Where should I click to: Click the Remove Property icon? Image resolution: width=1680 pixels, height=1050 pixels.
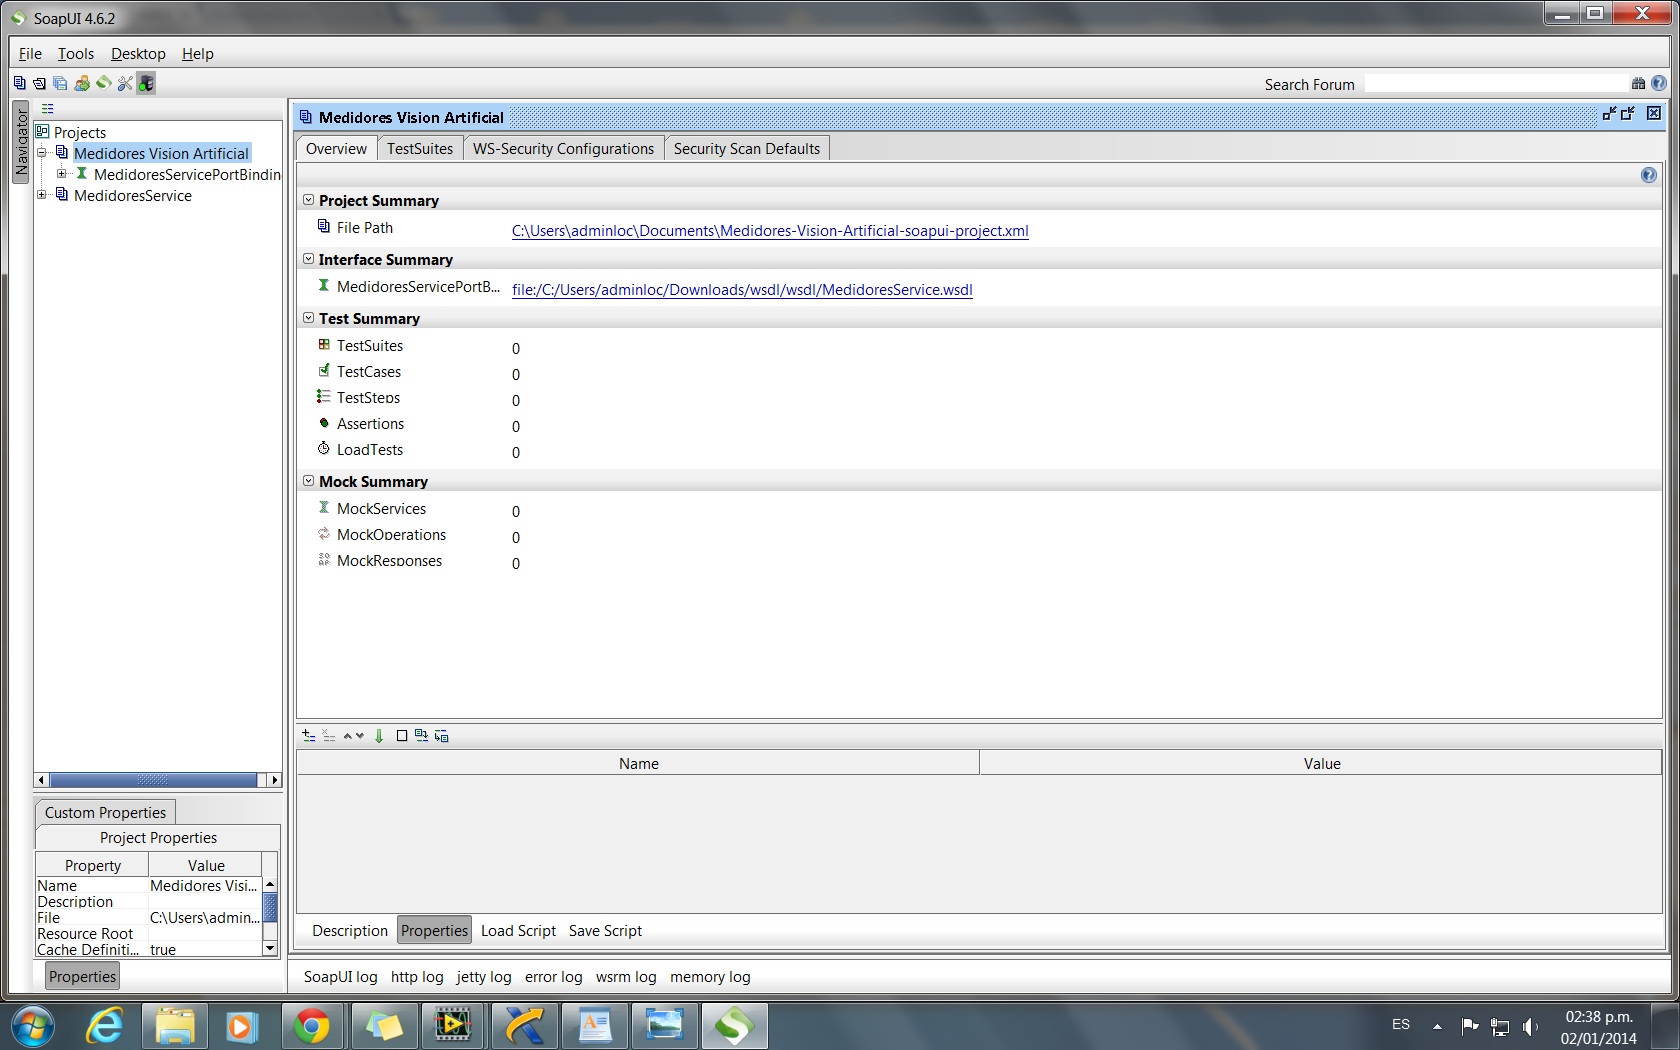click(x=329, y=736)
